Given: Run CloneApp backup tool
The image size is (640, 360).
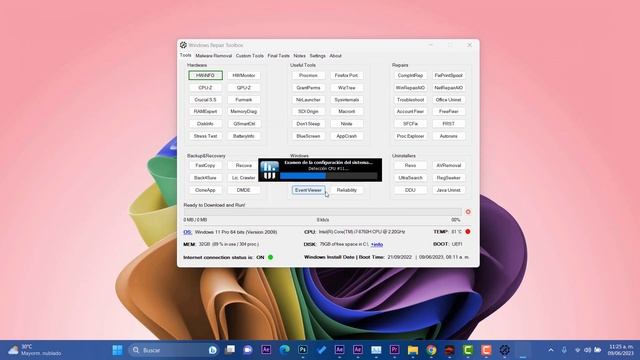Looking at the screenshot, I should 205,190.
